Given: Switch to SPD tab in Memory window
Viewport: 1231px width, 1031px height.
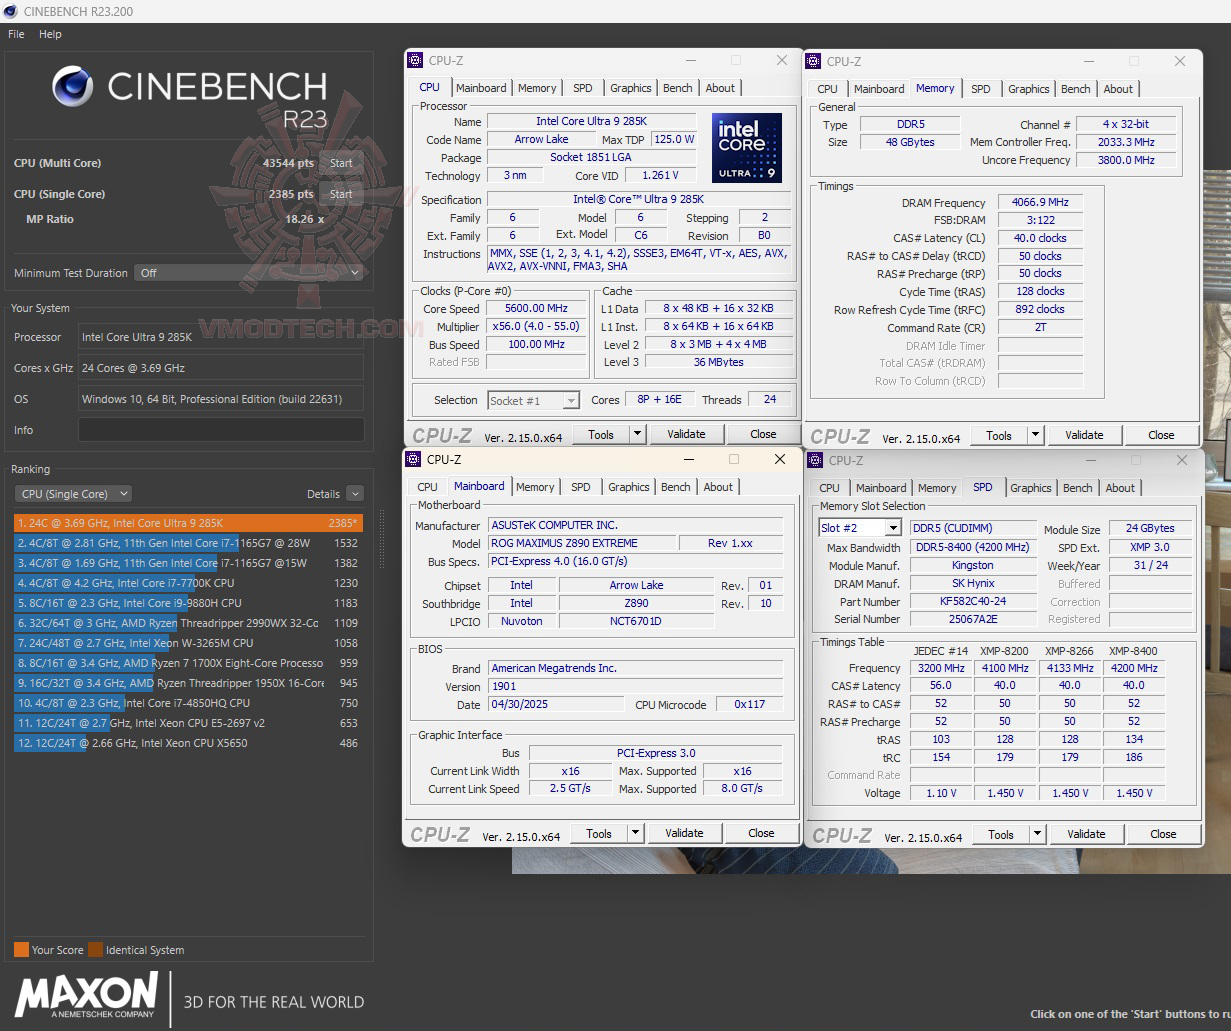Looking at the screenshot, I should coord(981,89).
